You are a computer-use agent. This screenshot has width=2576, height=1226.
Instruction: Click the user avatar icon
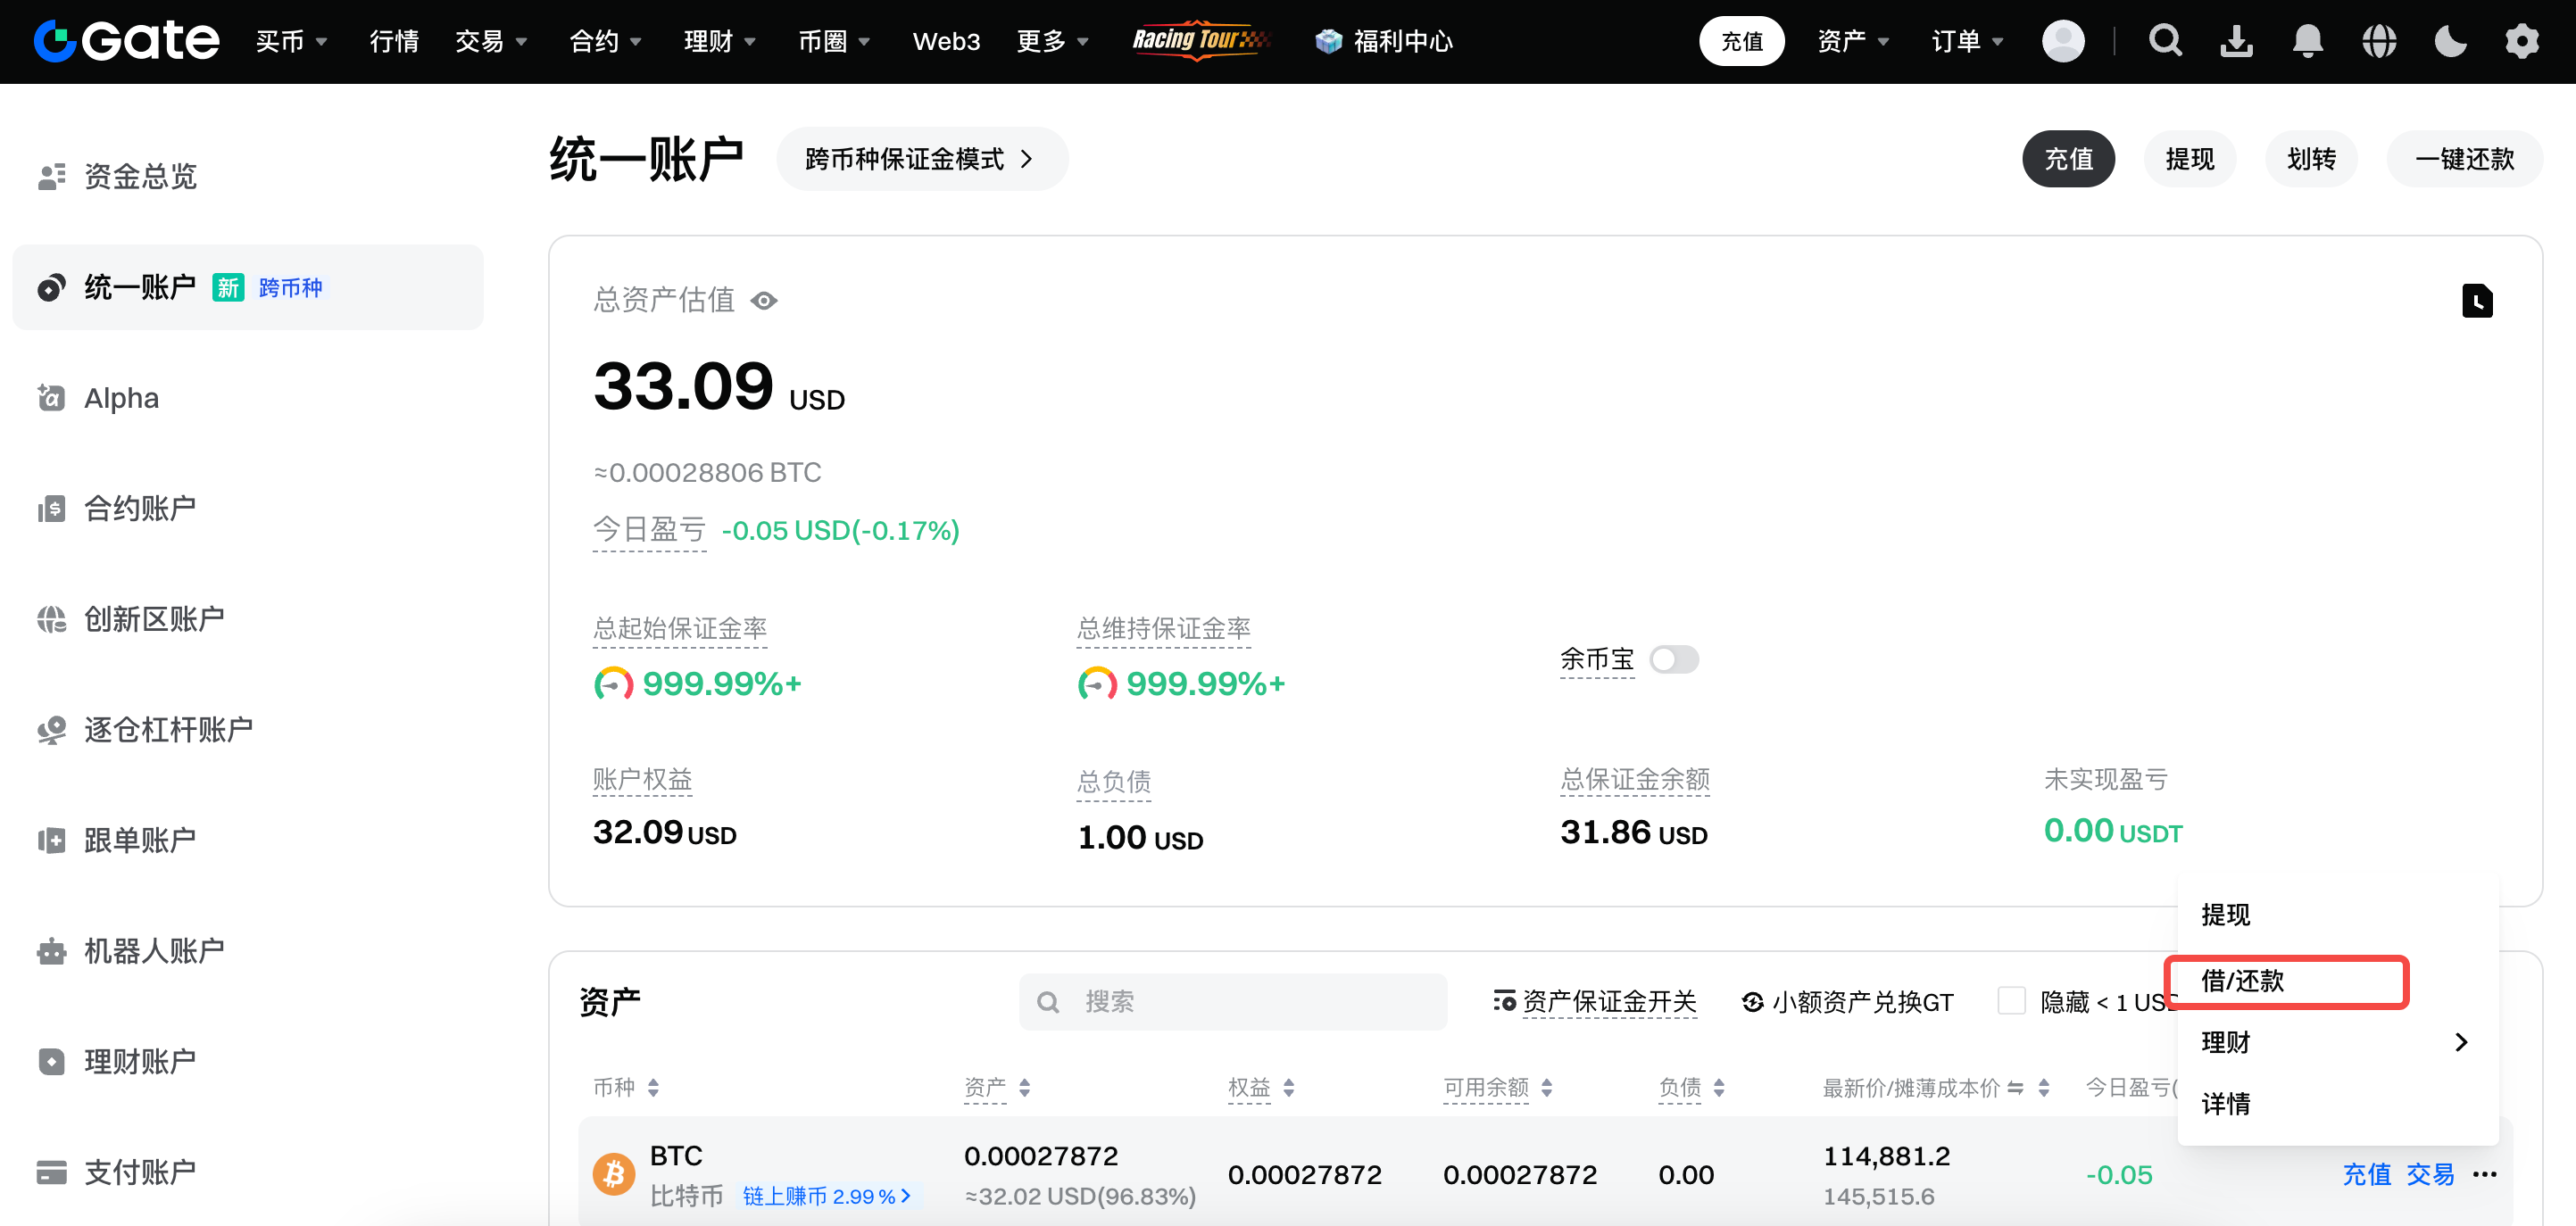point(2062,41)
